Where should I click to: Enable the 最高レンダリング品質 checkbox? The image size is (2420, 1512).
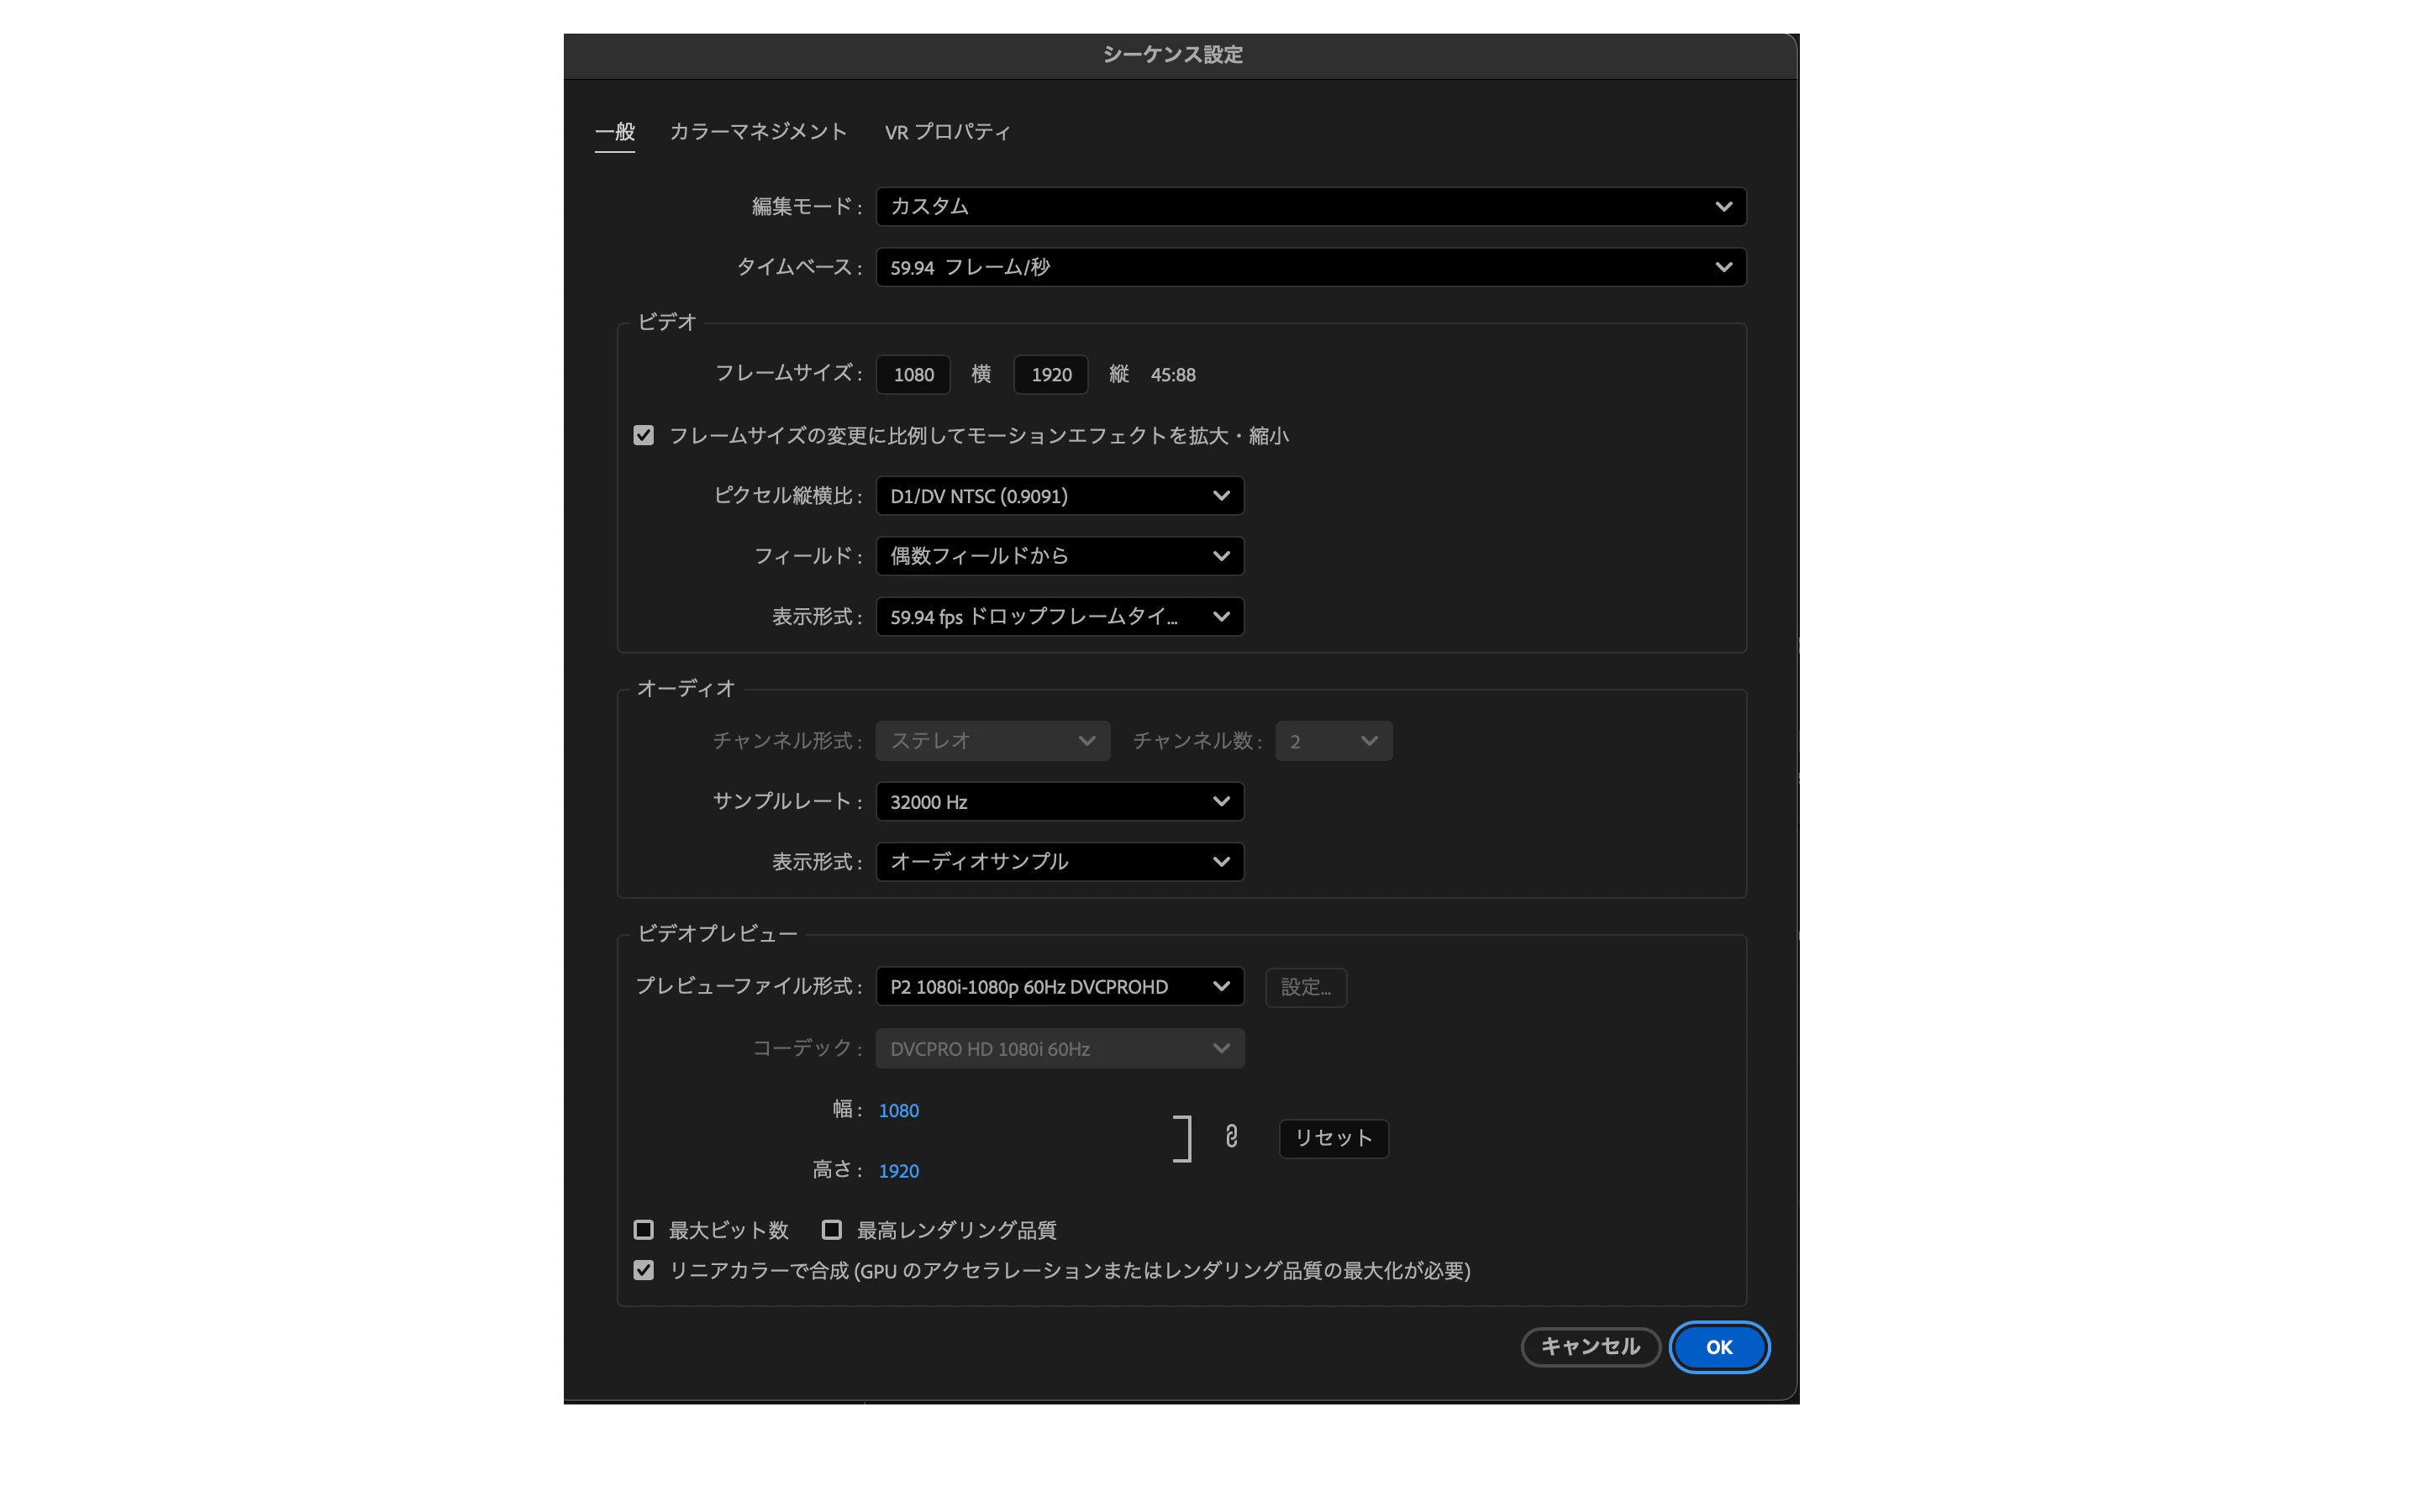click(832, 1230)
